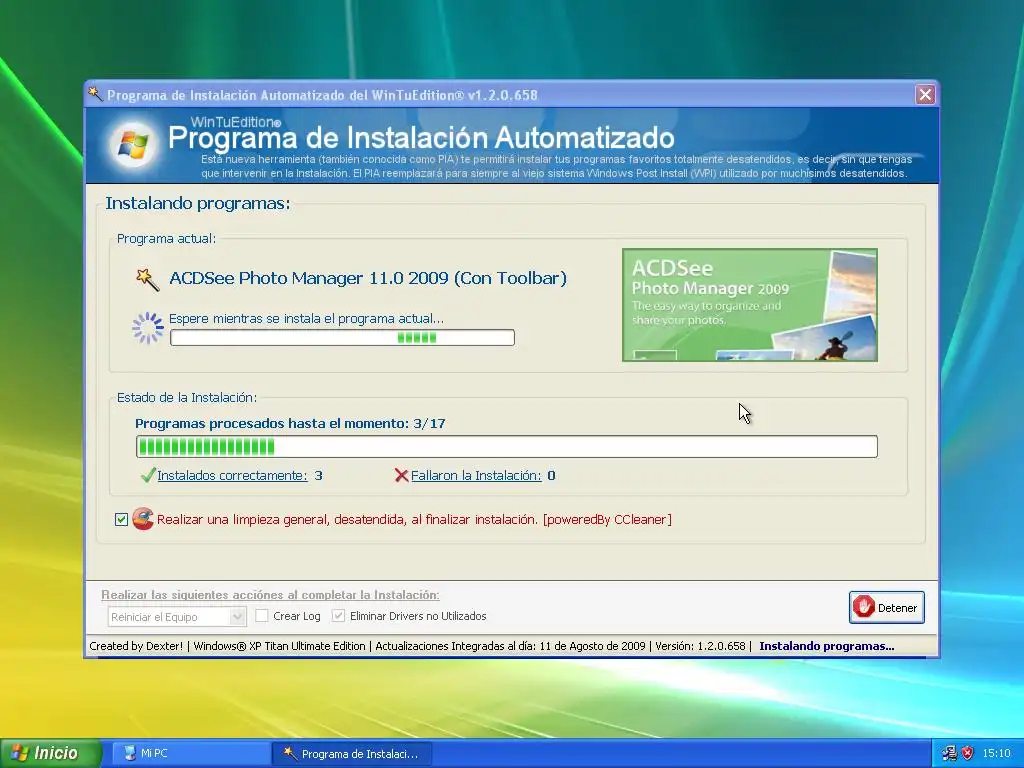Open the Instalados correctamente link
This screenshot has width=1024, height=768.
pyautogui.click(x=232, y=475)
